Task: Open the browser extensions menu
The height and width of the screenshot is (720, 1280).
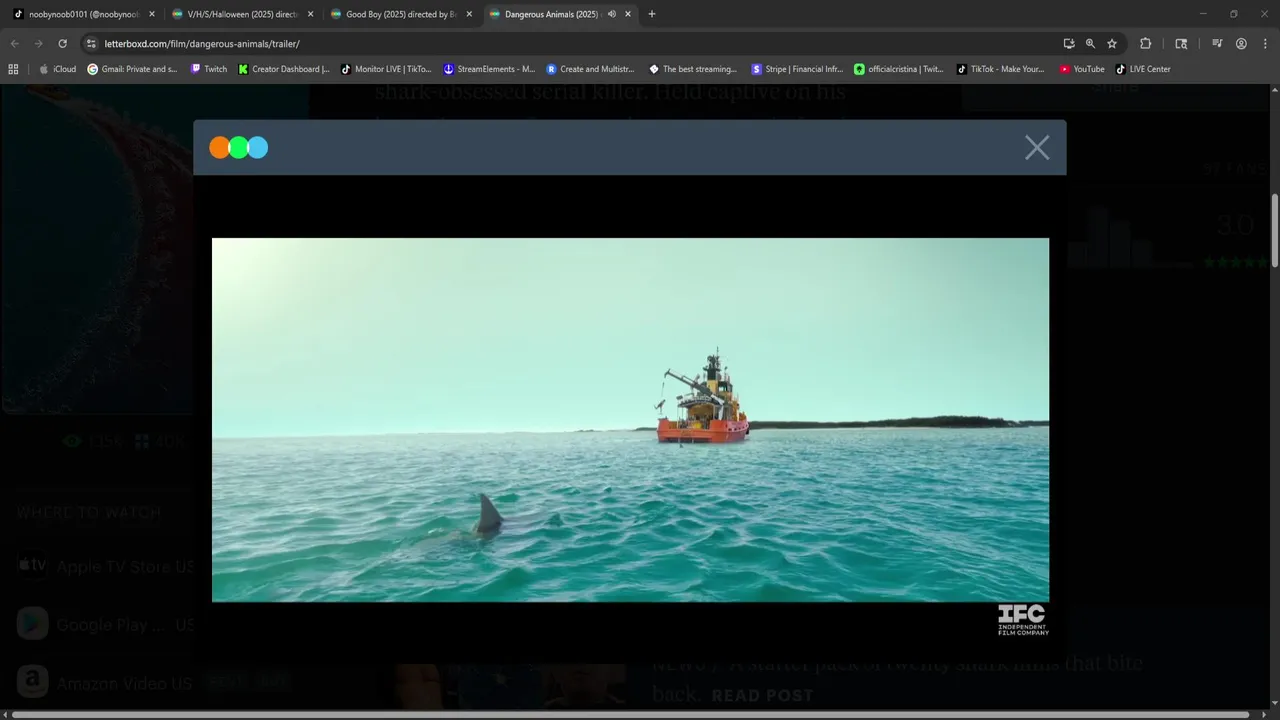Action: click(1146, 44)
